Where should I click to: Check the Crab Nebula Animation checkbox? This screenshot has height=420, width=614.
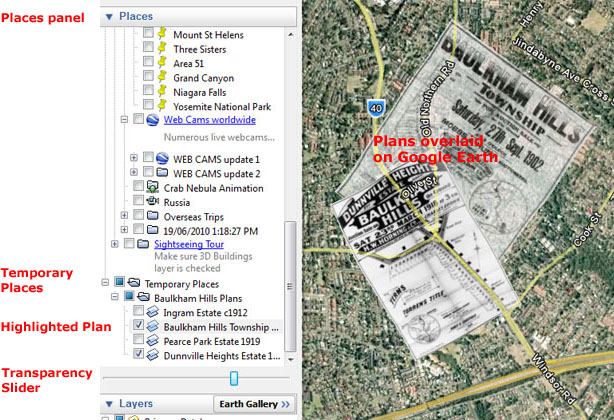tap(138, 186)
